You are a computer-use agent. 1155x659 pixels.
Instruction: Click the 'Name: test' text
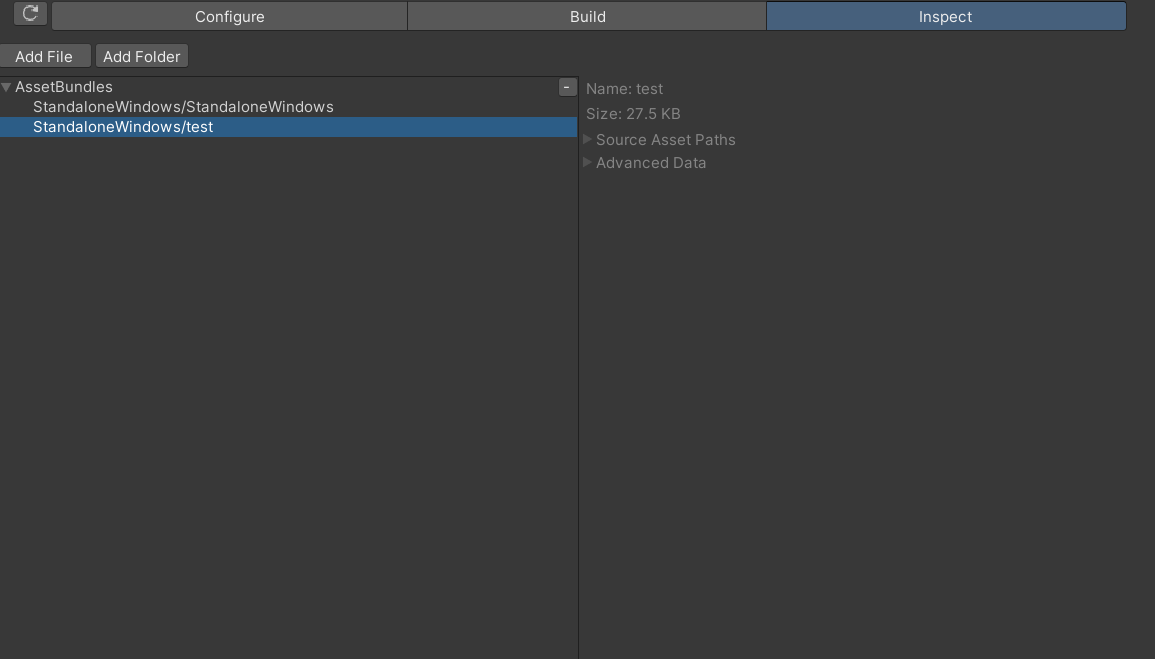(624, 89)
